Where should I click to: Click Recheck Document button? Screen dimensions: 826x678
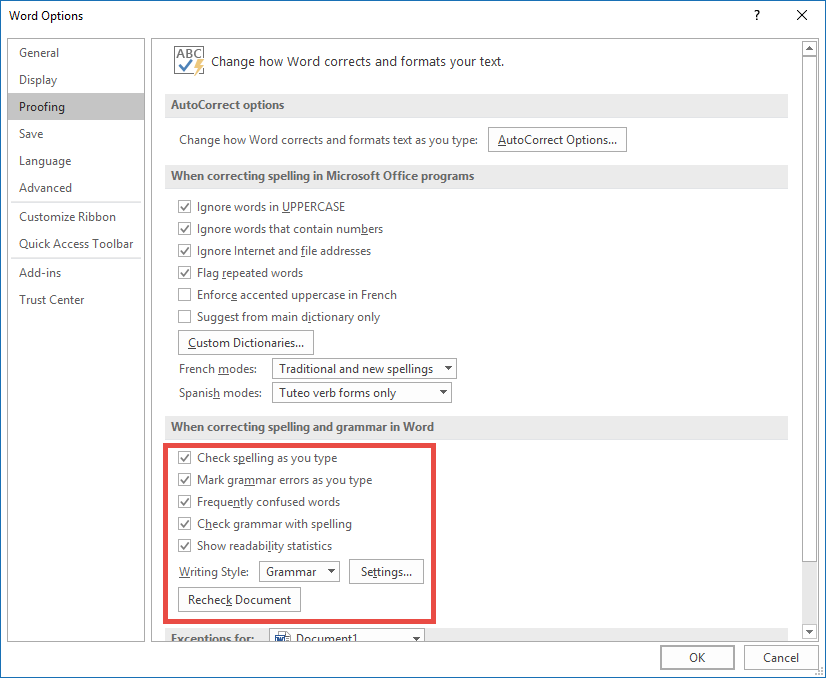(x=239, y=600)
